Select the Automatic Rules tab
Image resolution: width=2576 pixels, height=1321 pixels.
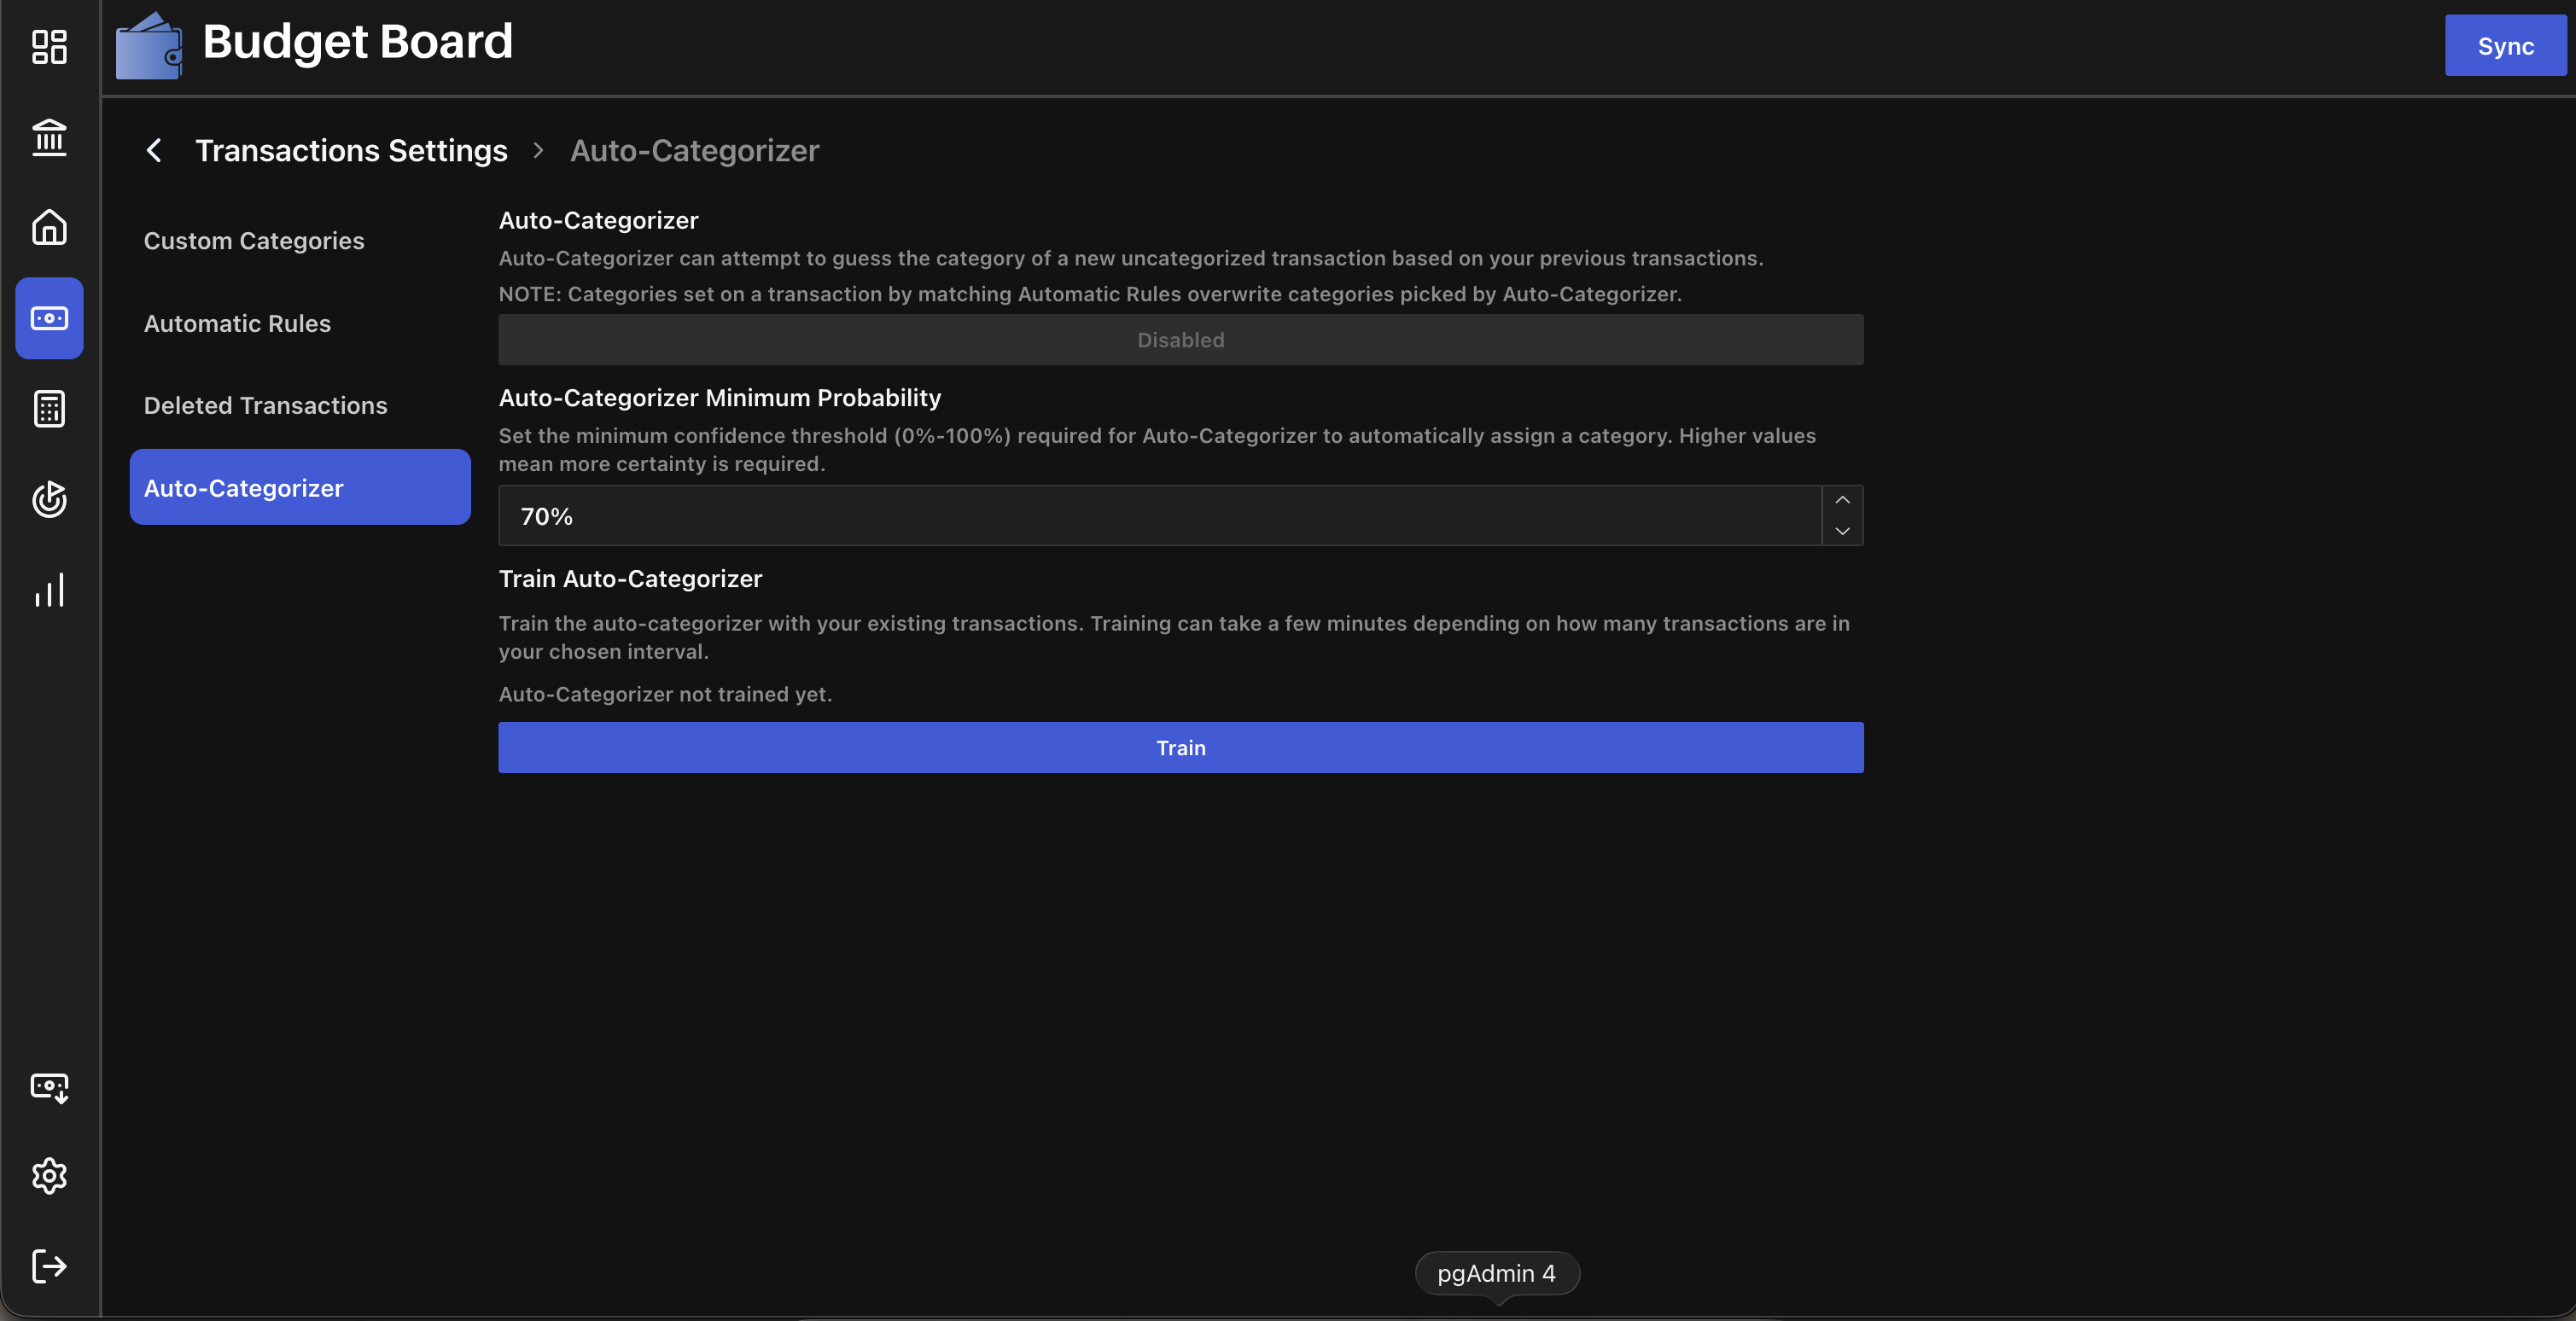pyautogui.click(x=300, y=323)
